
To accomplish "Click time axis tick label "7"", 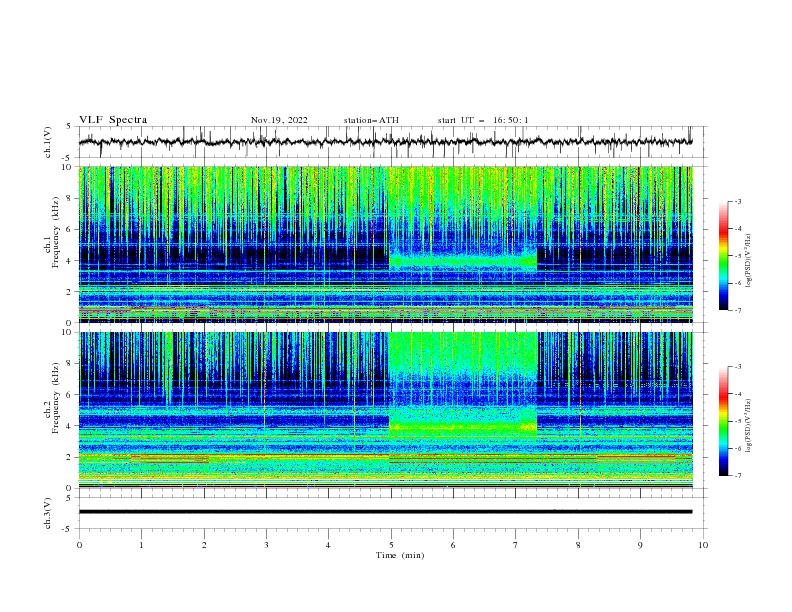I will point(516,545).
